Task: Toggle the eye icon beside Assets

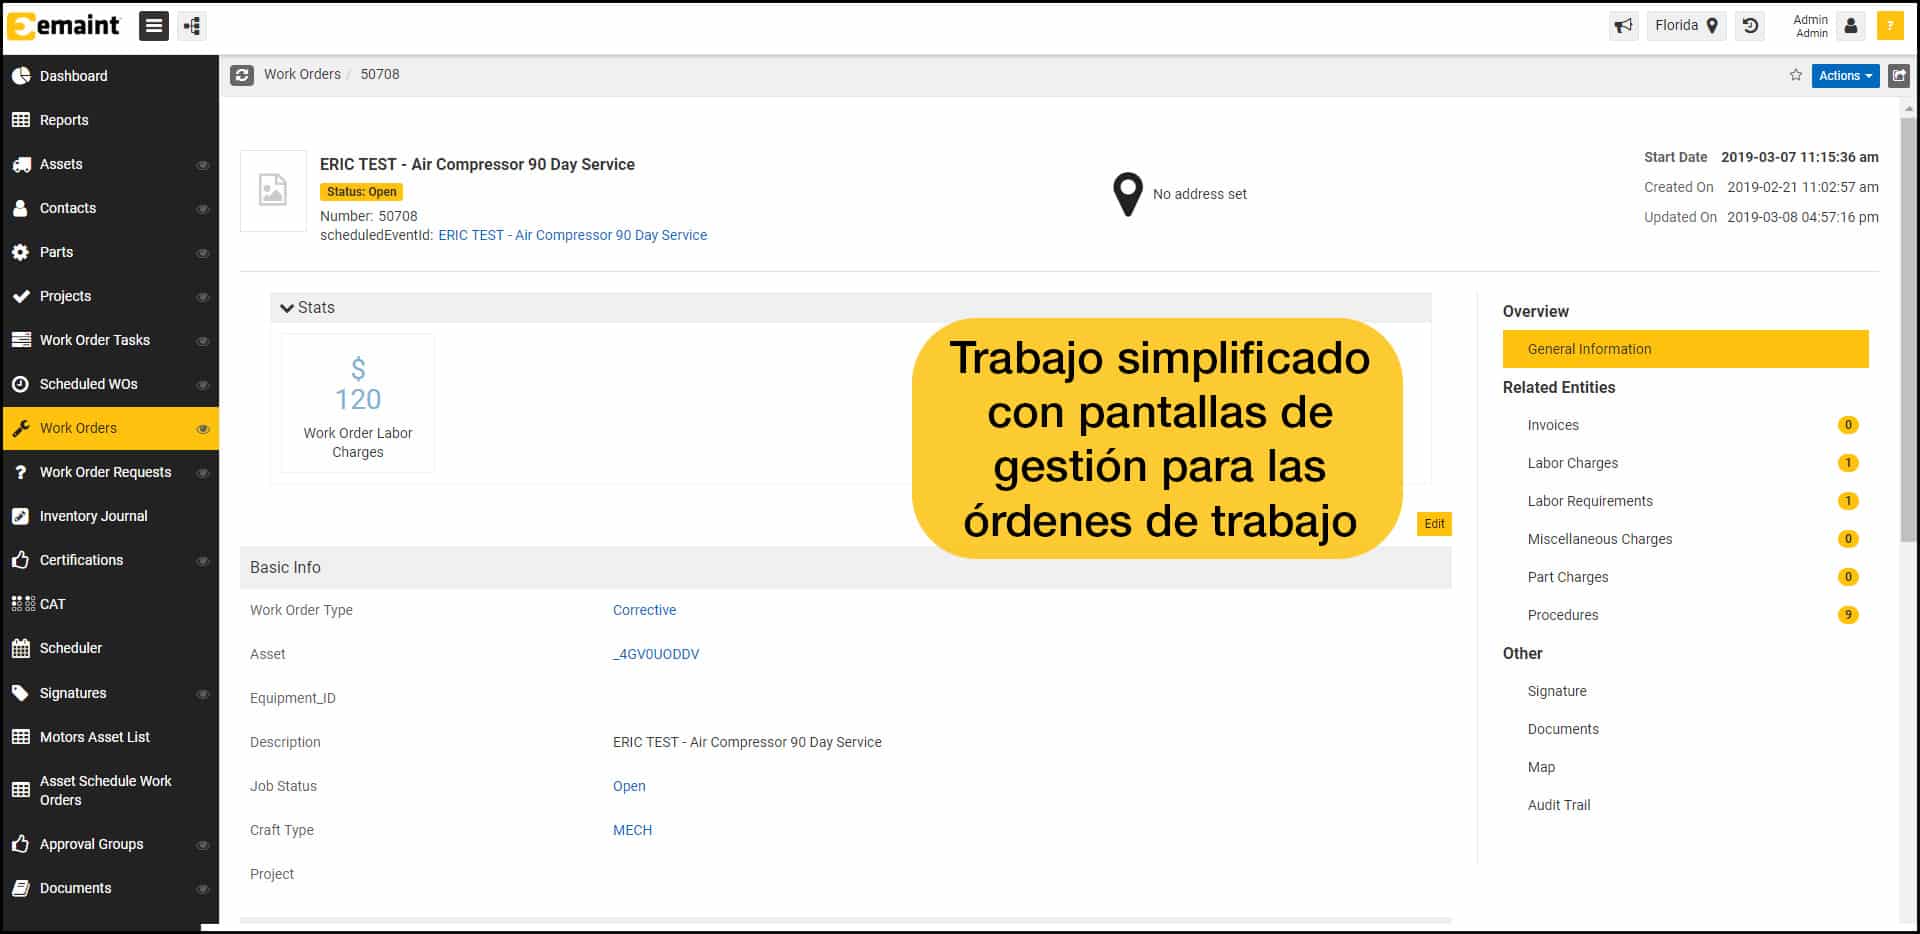Action: click(202, 165)
